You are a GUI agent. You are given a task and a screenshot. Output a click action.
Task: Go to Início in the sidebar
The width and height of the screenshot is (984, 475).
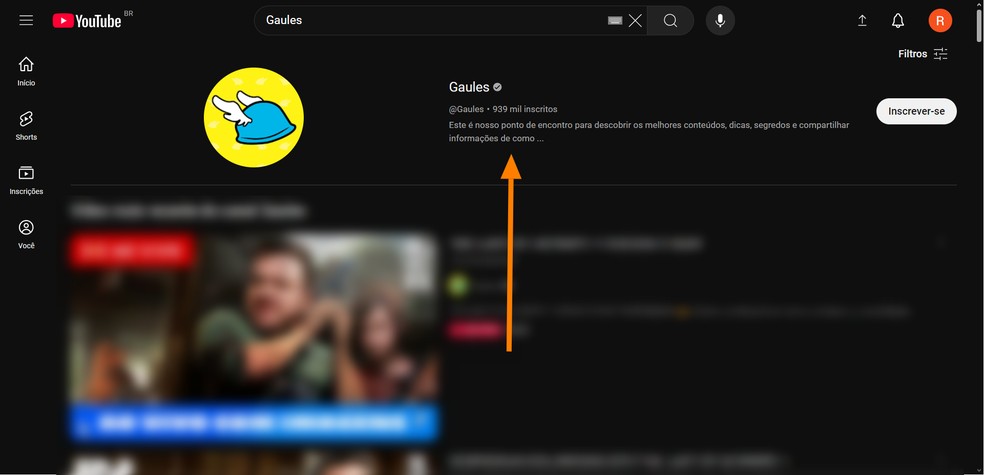tap(26, 72)
